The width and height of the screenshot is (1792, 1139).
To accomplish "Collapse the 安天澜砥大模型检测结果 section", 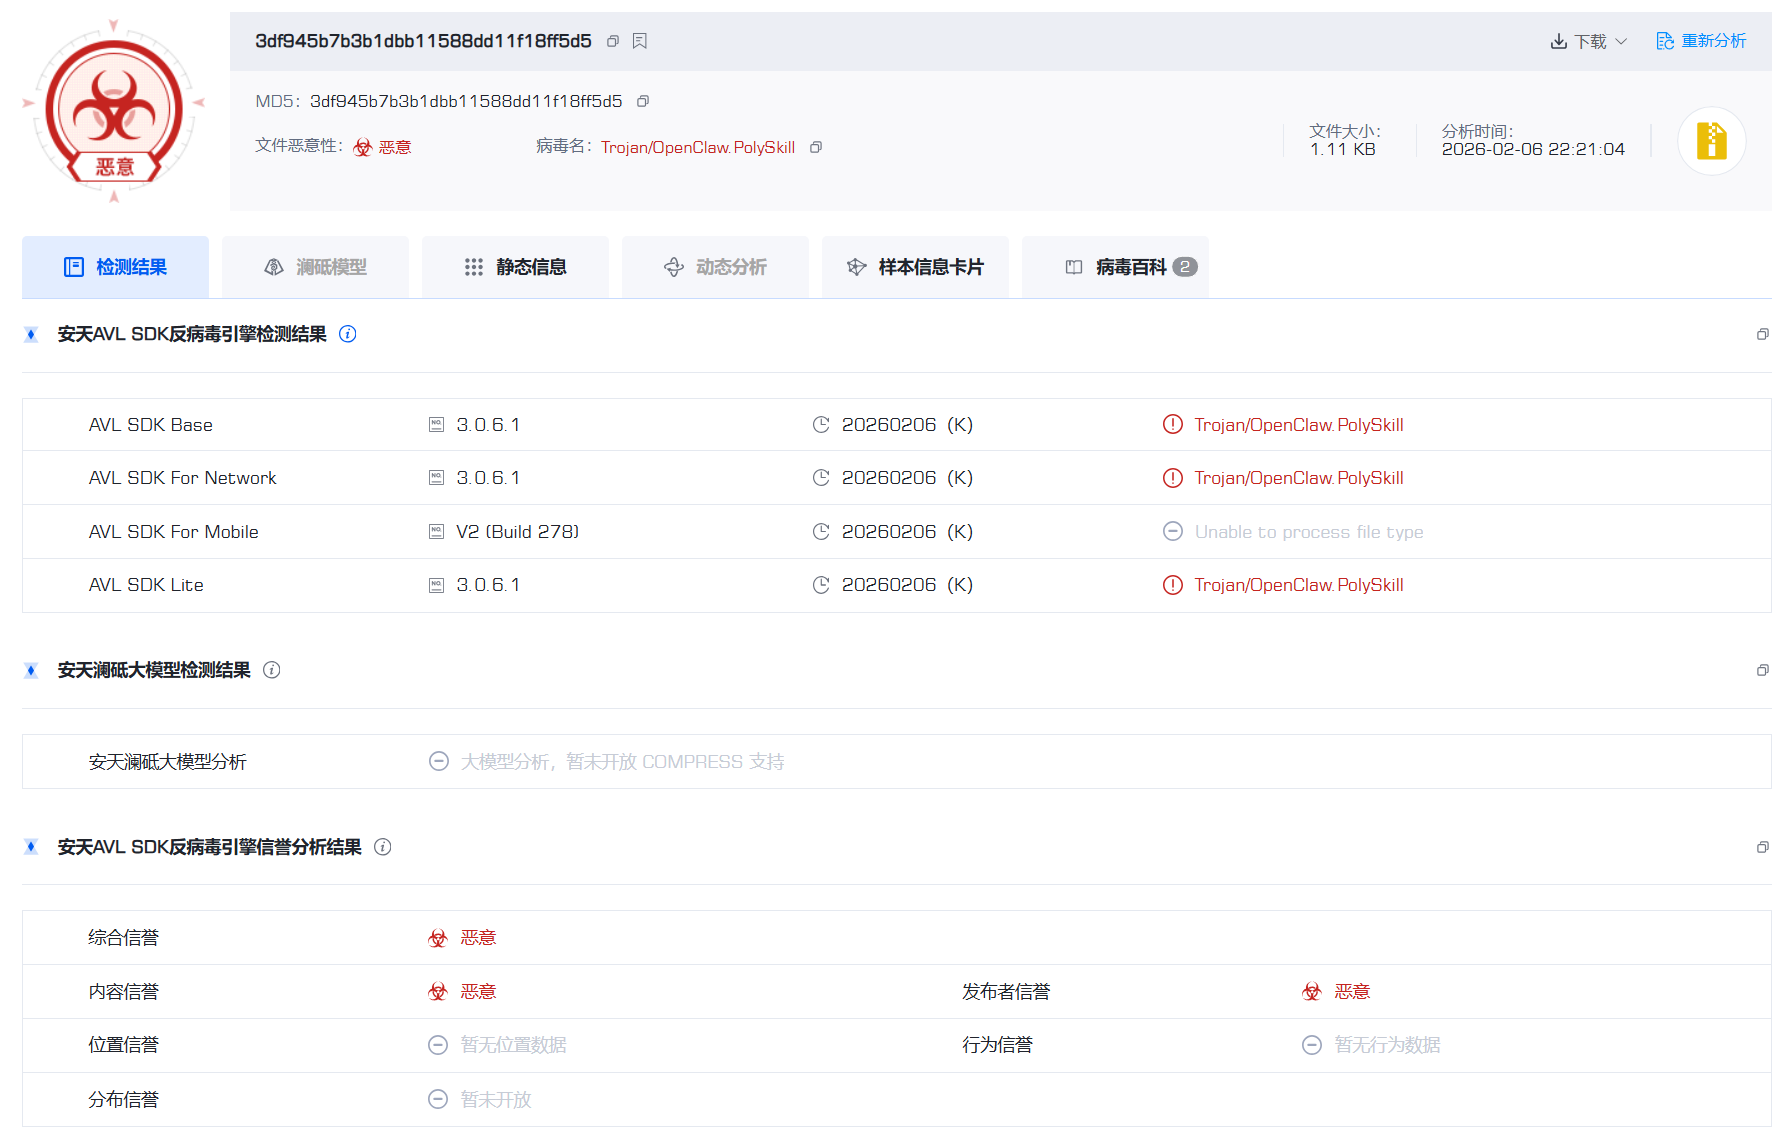I will pyautogui.click(x=1762, y=670).
